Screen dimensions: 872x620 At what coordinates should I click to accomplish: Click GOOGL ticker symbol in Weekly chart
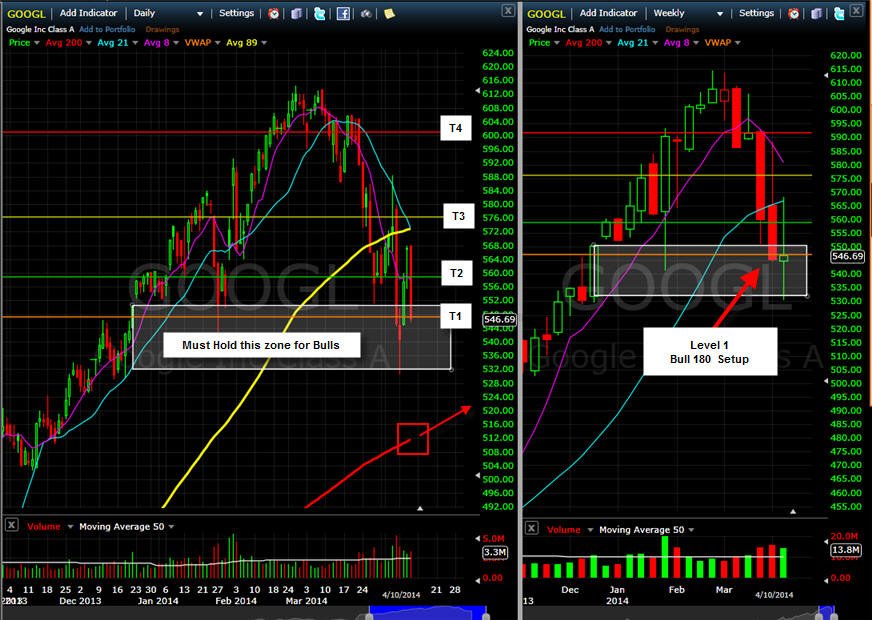[546, 14]
